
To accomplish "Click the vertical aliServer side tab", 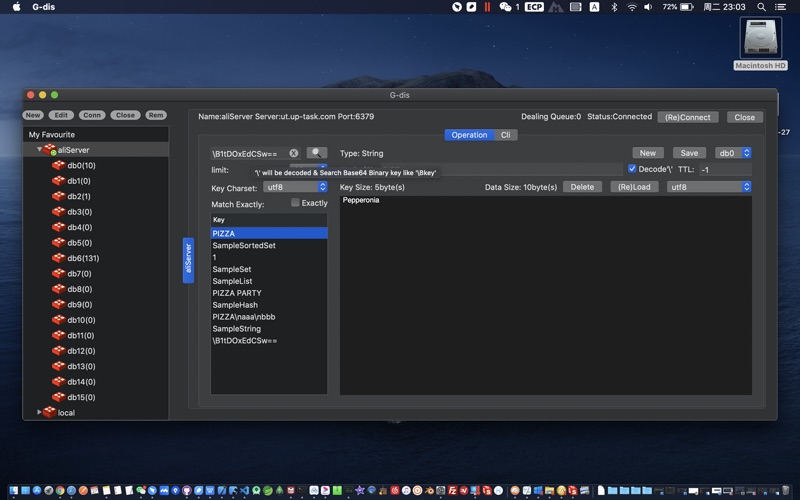I will pos(188,260).
